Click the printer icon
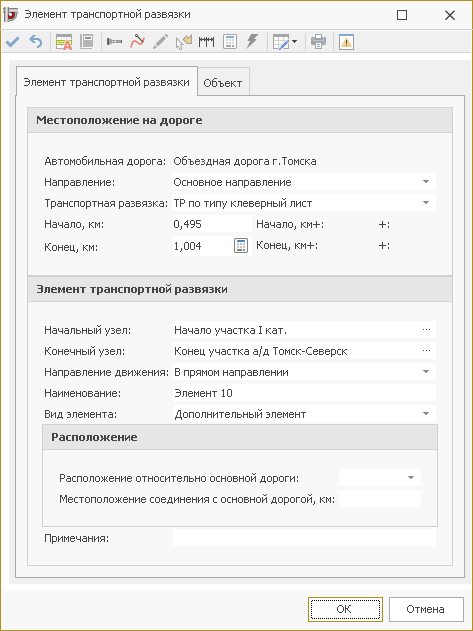The height and width of the screenshot is (631, 473). click(x=318, y=41)
